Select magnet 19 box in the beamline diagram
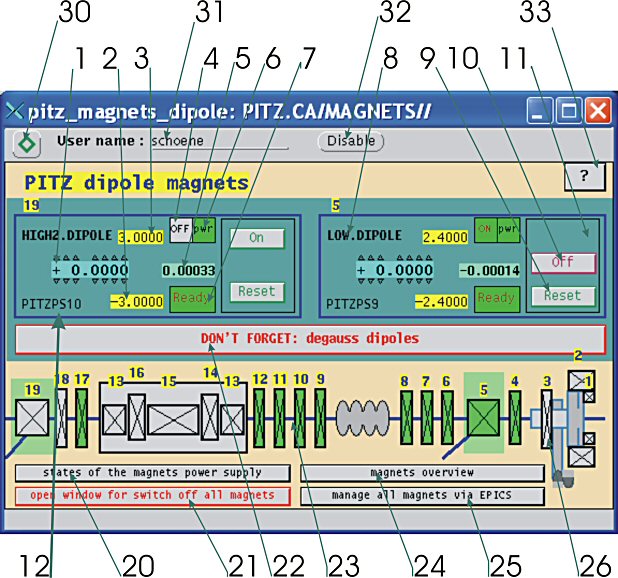The height and width of the screenshot is (578, 618). 32,418
